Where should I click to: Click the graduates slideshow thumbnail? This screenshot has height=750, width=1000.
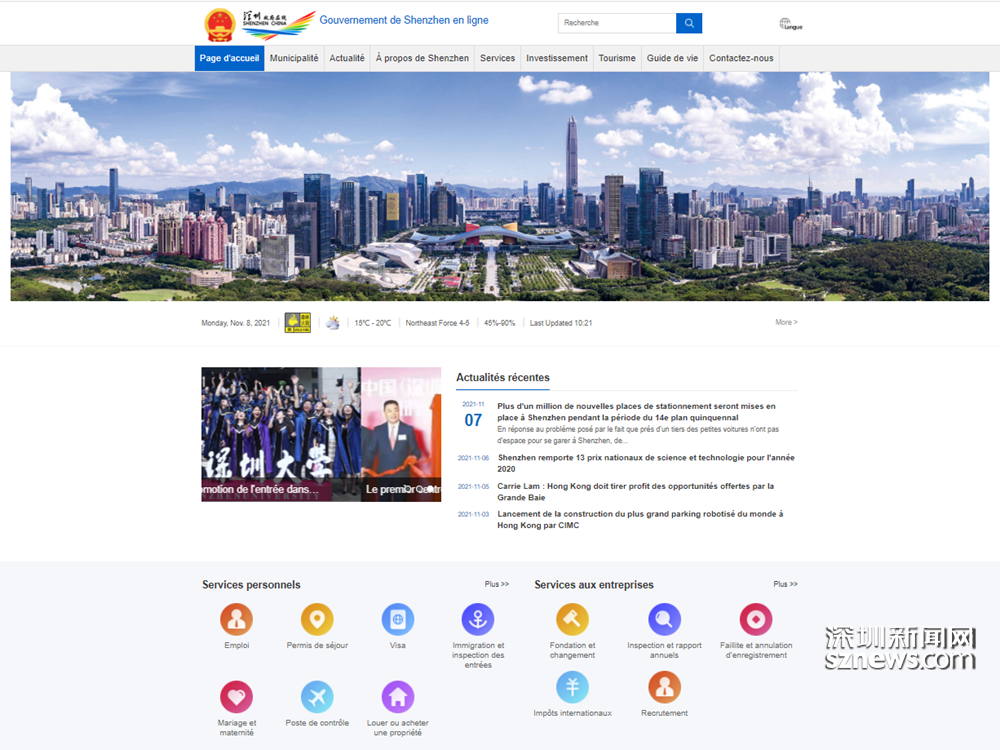tap(281, 434)
